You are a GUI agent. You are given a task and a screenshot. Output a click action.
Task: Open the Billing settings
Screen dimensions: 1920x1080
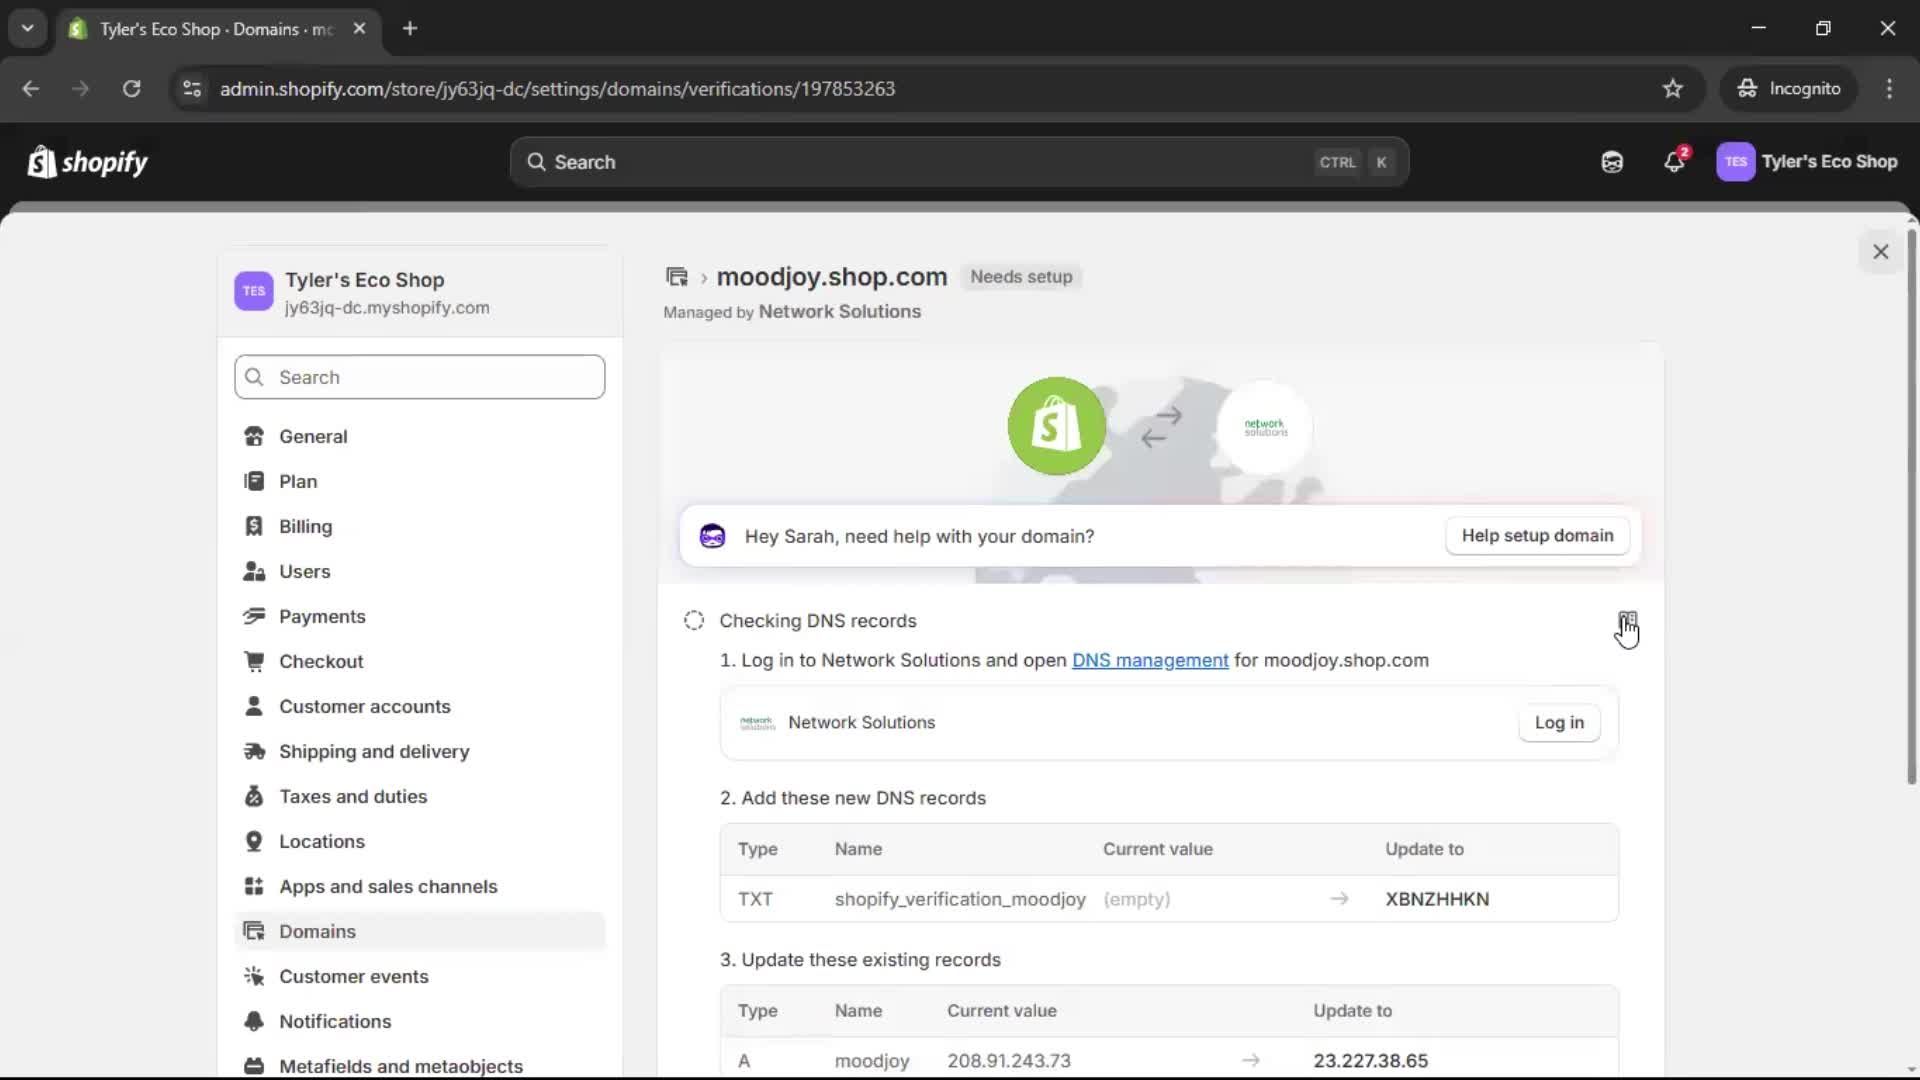pos(306,526)
